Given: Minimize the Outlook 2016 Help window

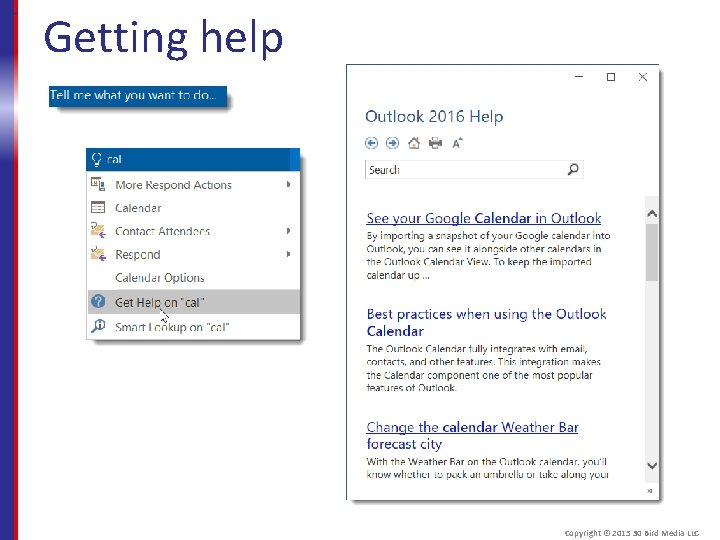Looking at the screenshot, I should point(579,77).
